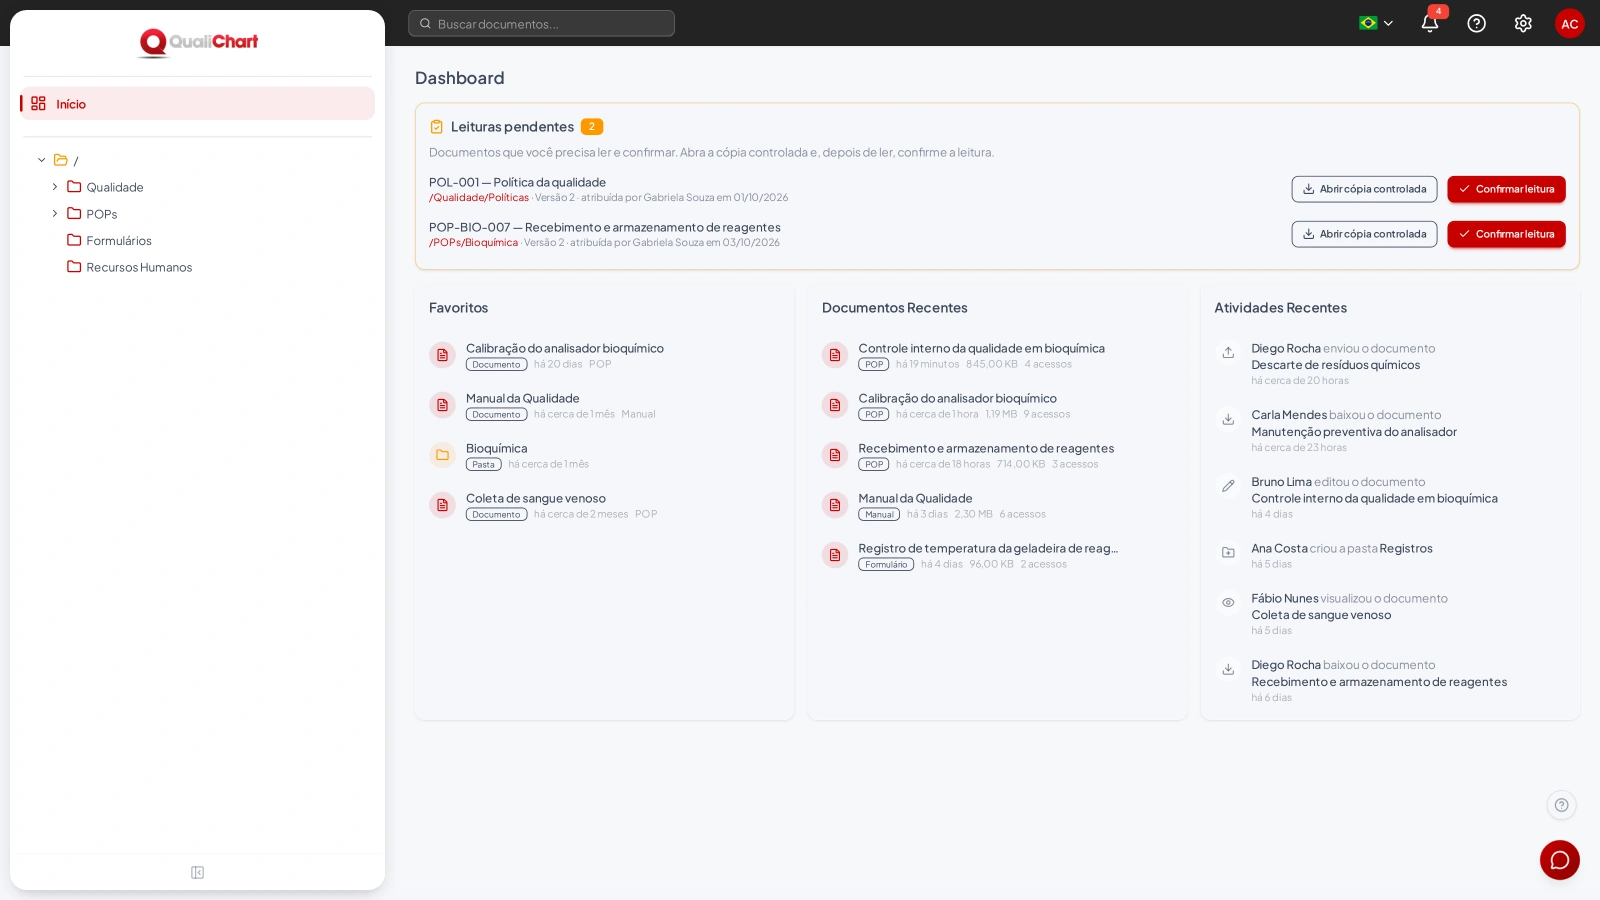Open the language flag dropdown
This screenshot has height=900, width=1600.
tap(1376, 23)
